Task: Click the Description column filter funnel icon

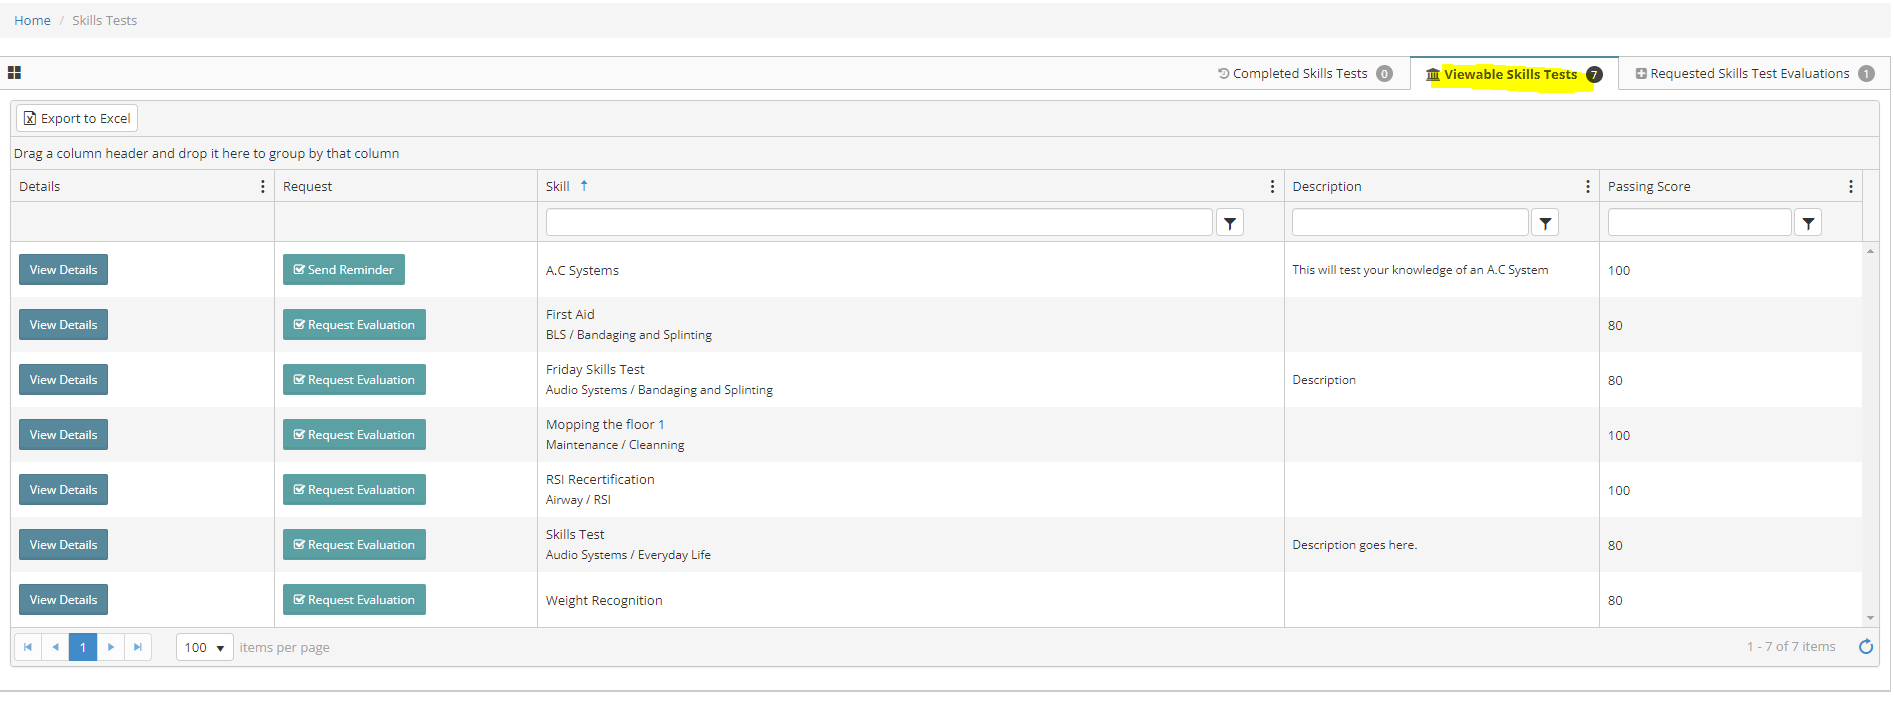Action: (1545, 223)
